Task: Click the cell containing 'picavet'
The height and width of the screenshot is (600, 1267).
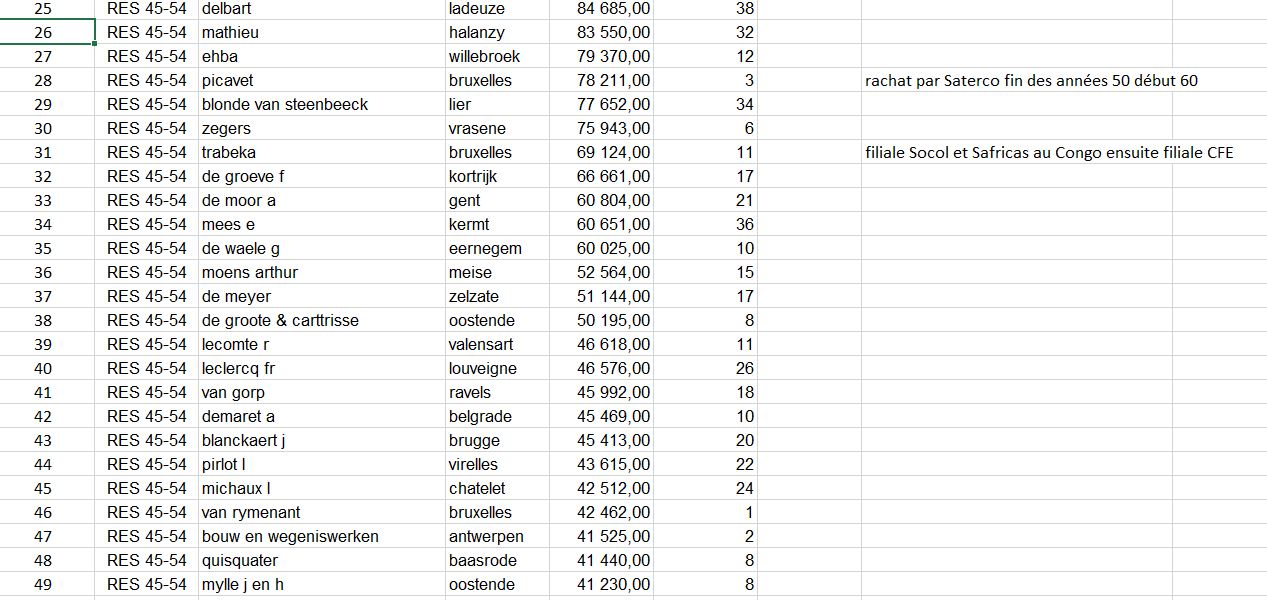Action: (x=228, y=80)
